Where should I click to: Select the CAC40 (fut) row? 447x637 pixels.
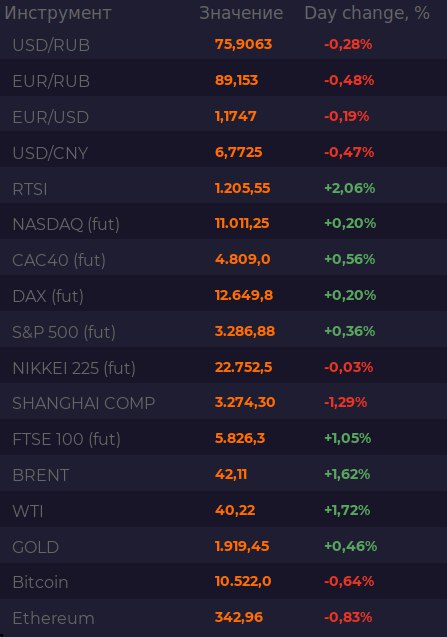pos(224,260)
